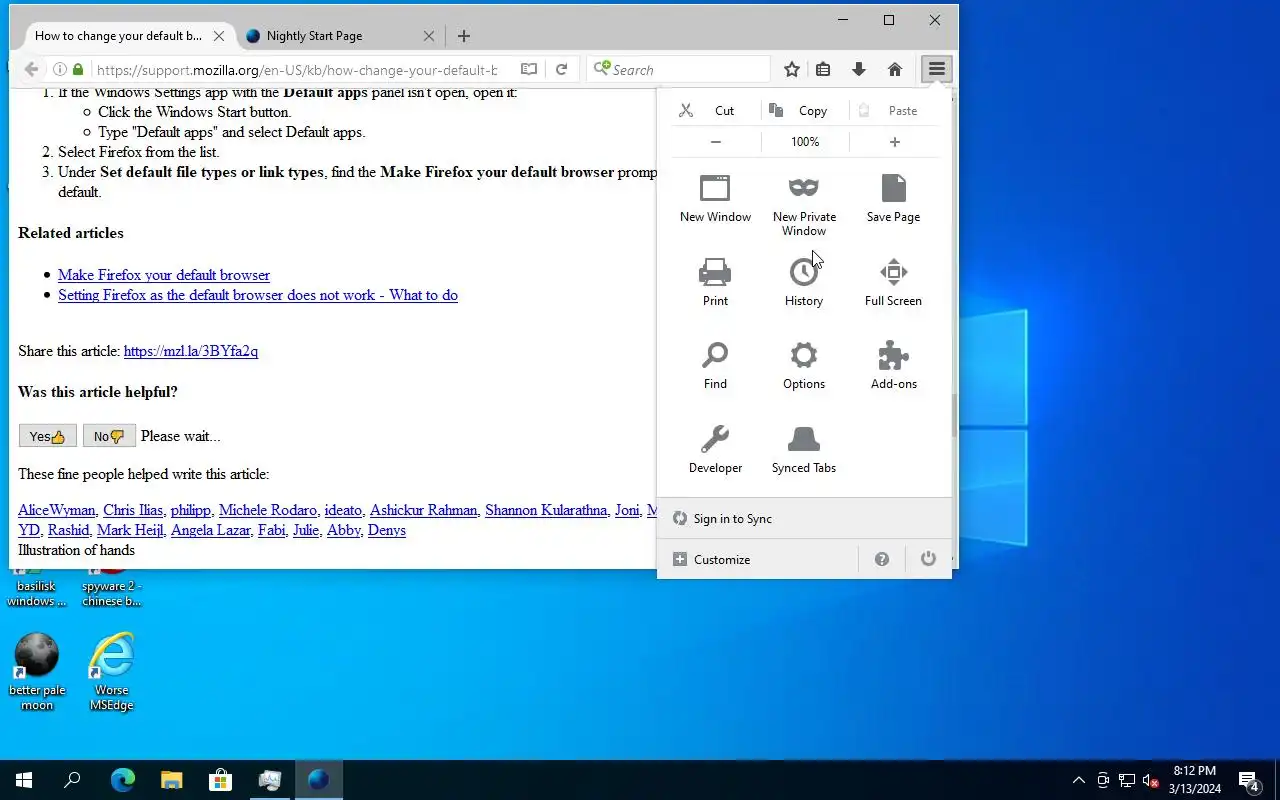Screen dimensions: 1280x800
Task: Click the taskbar clock showing 8:12 PM
Action: click(1195, 780)
